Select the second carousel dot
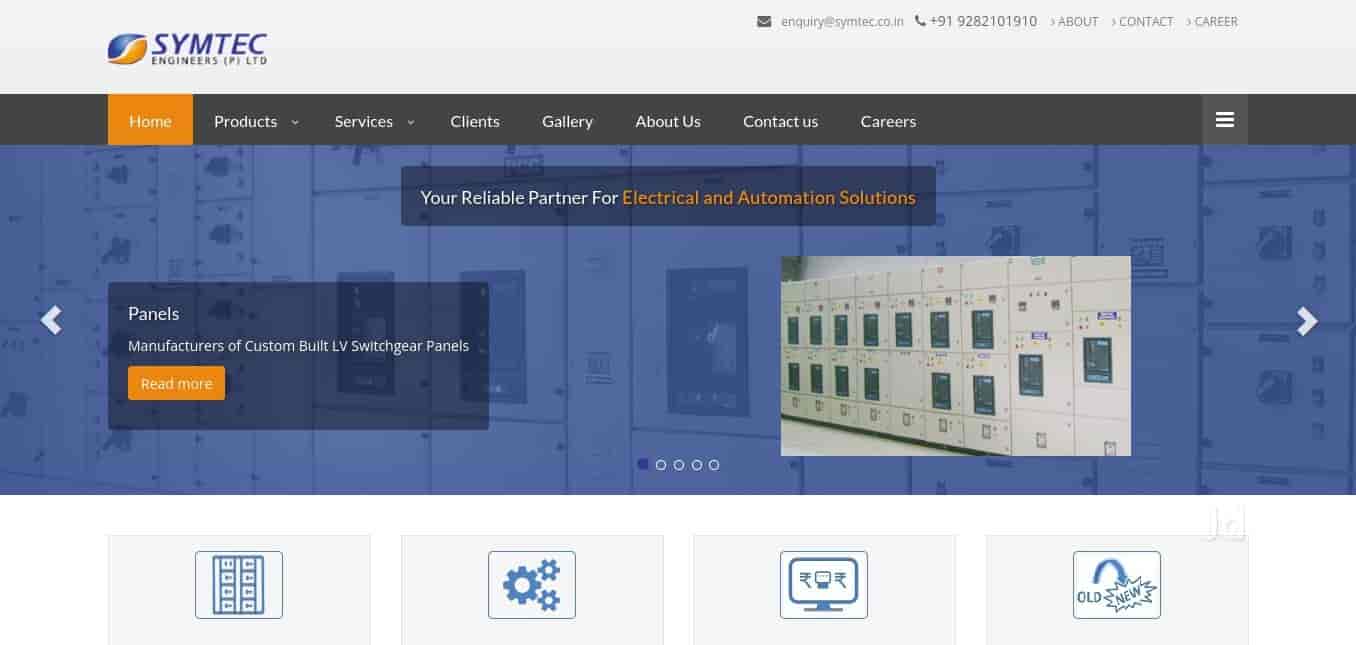 coord(661,465)
